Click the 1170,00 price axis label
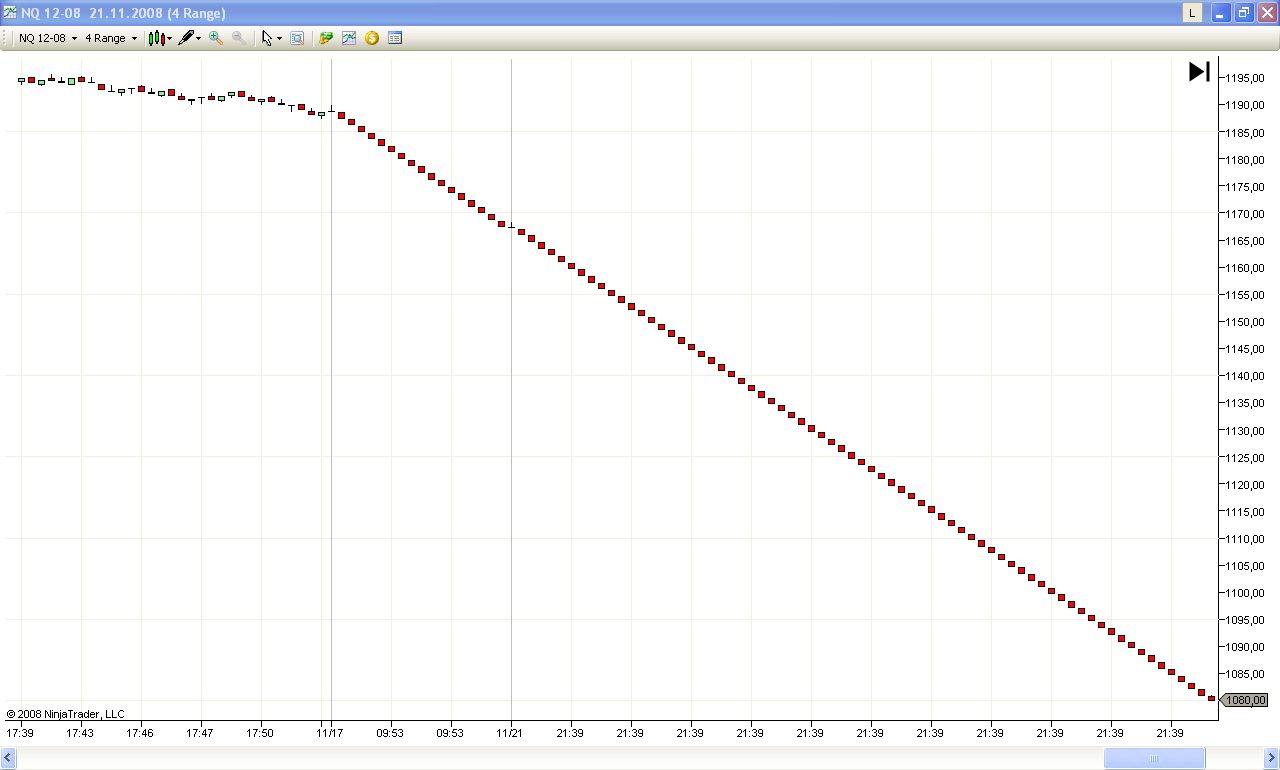 (1246, 214)
